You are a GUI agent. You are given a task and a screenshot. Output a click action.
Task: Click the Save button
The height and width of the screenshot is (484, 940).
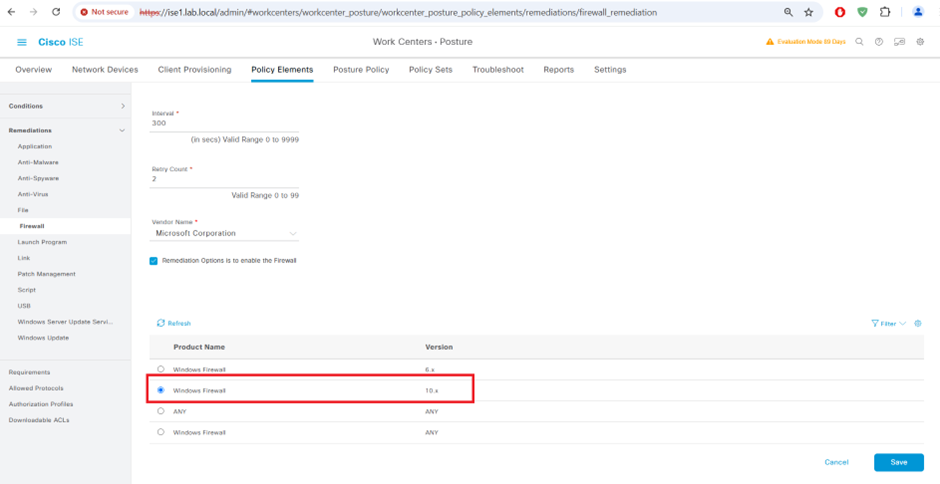tap(899, 462)
